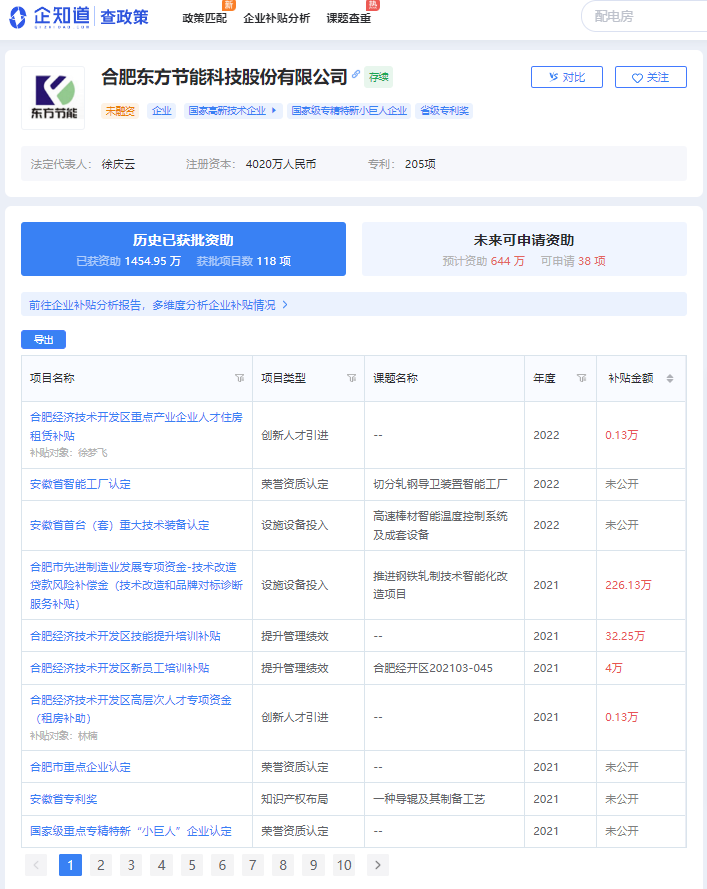This screenshot has width=707, height=889.
Task: Open 合肥经济技术开发区高层次人才专项资金 link
Action: (x=131, y=709)
